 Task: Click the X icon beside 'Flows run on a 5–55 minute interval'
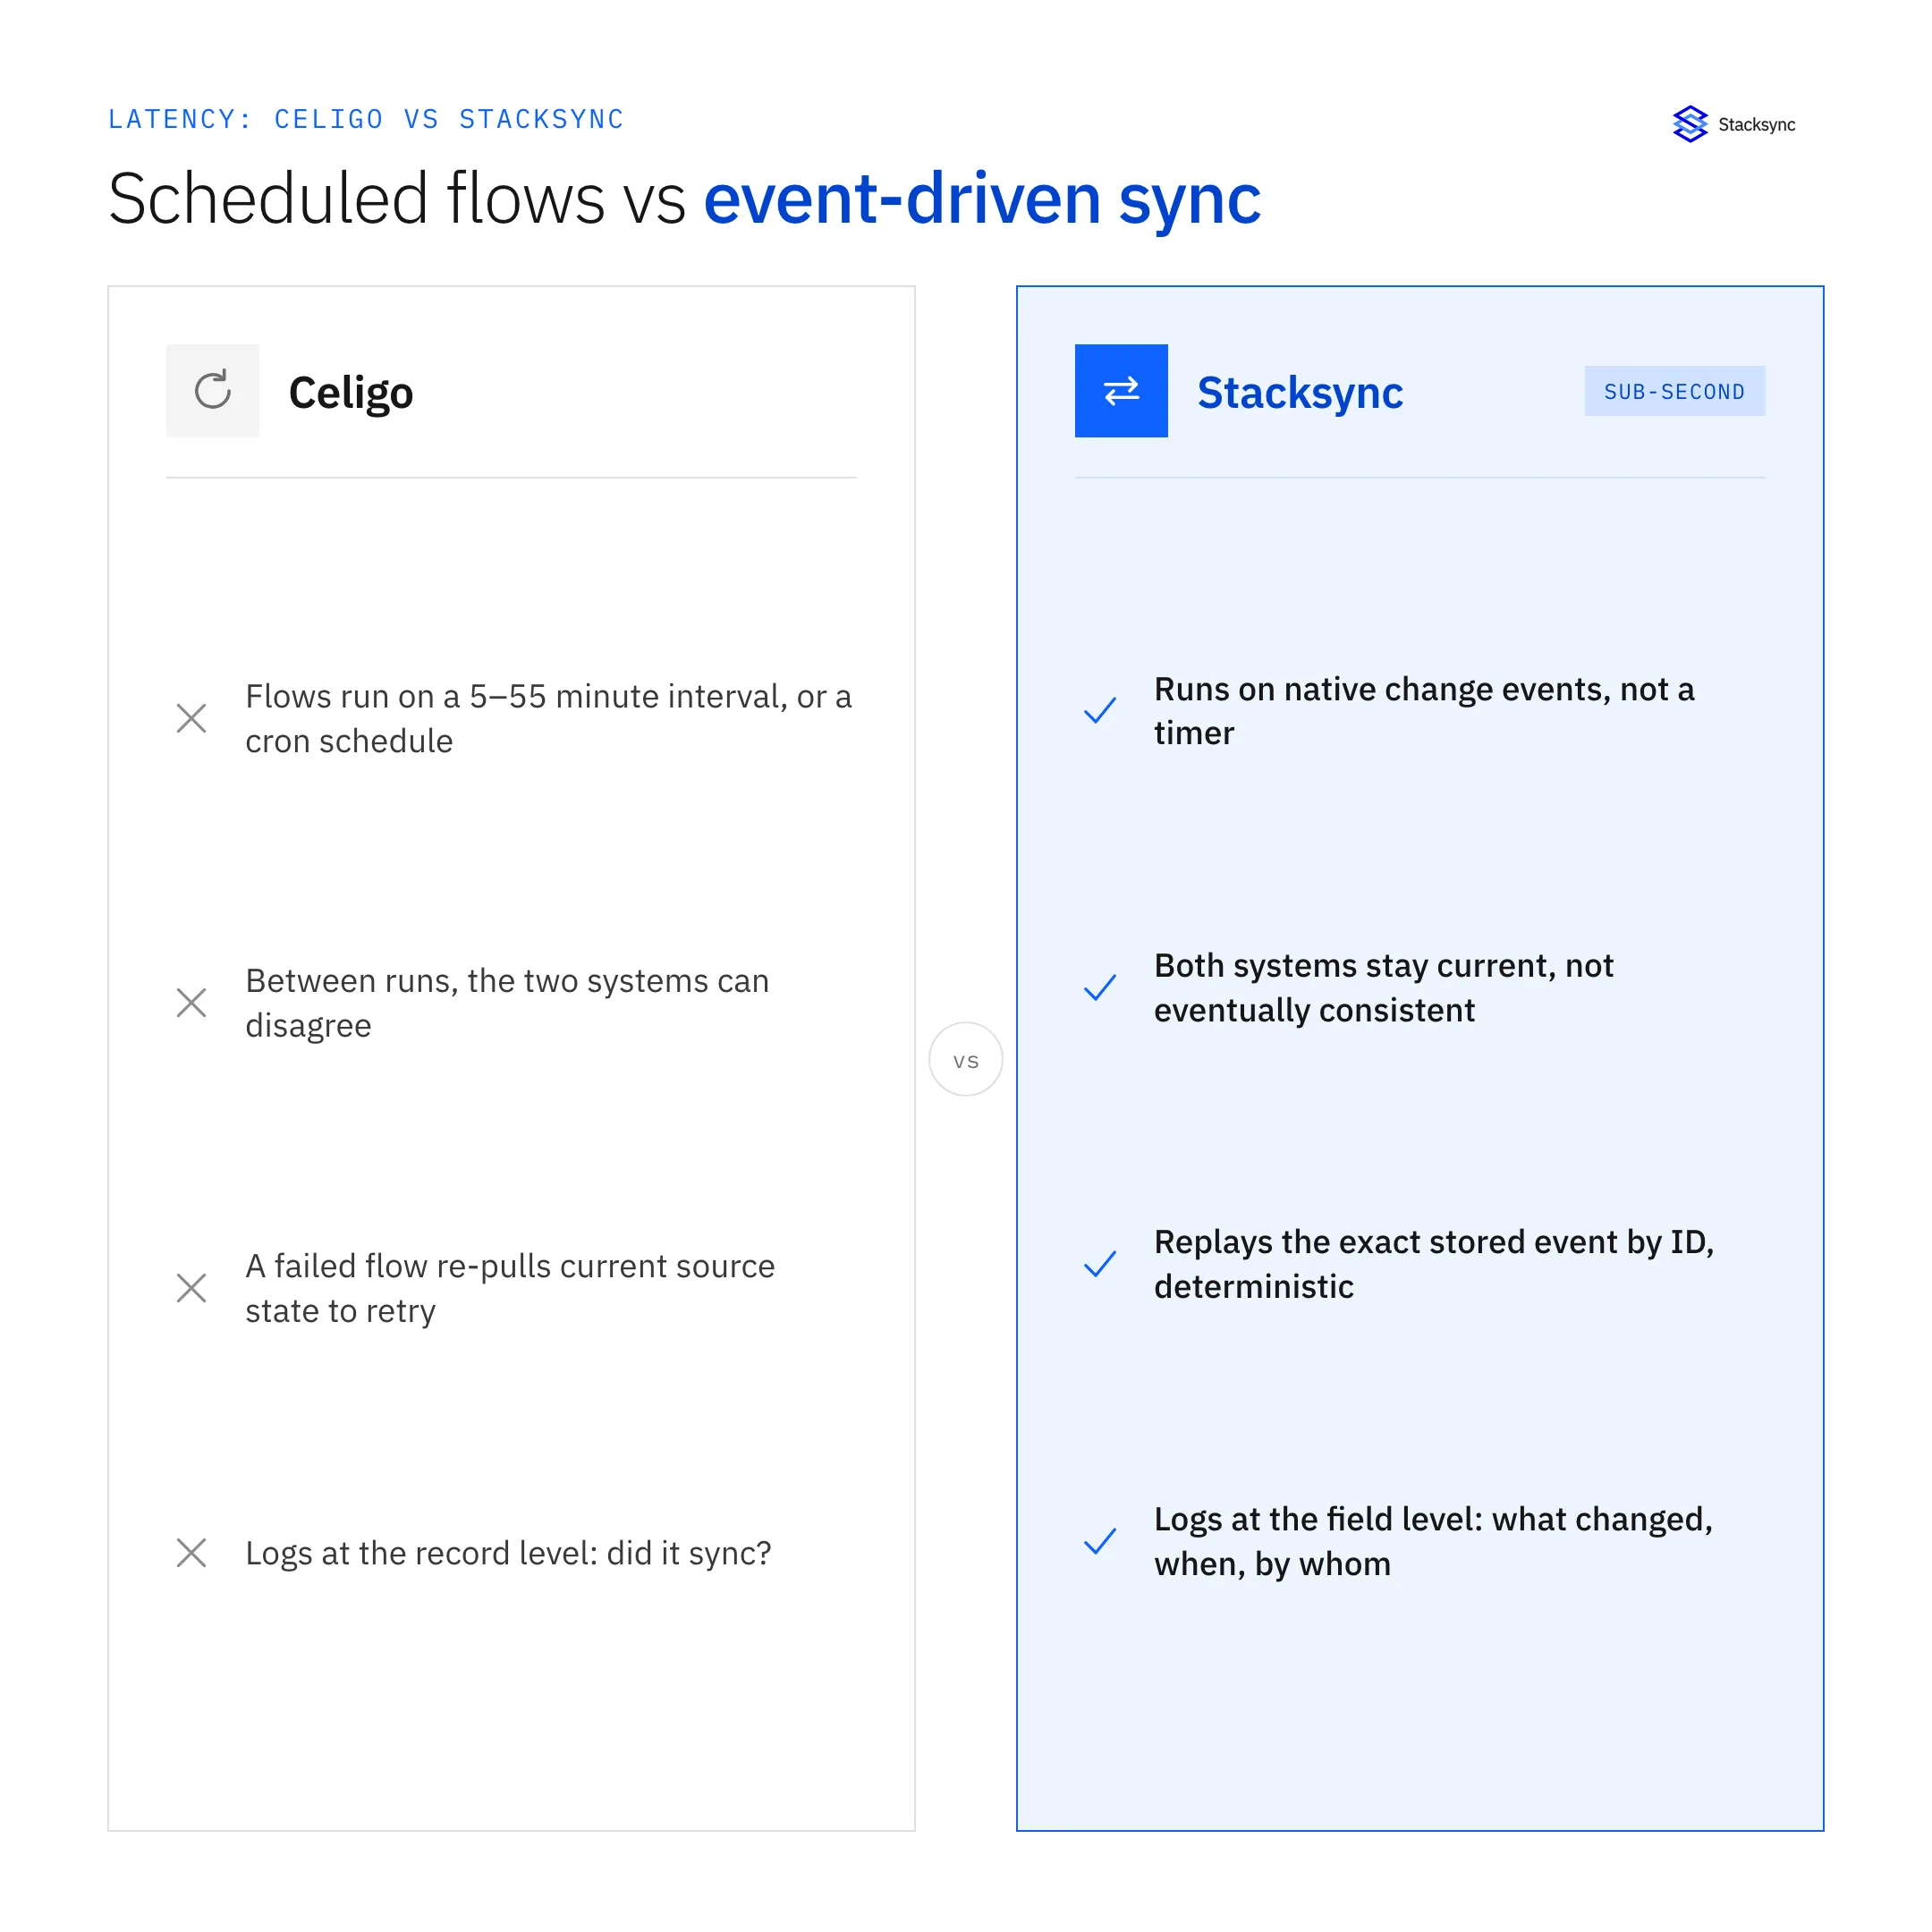pos(191,718)
